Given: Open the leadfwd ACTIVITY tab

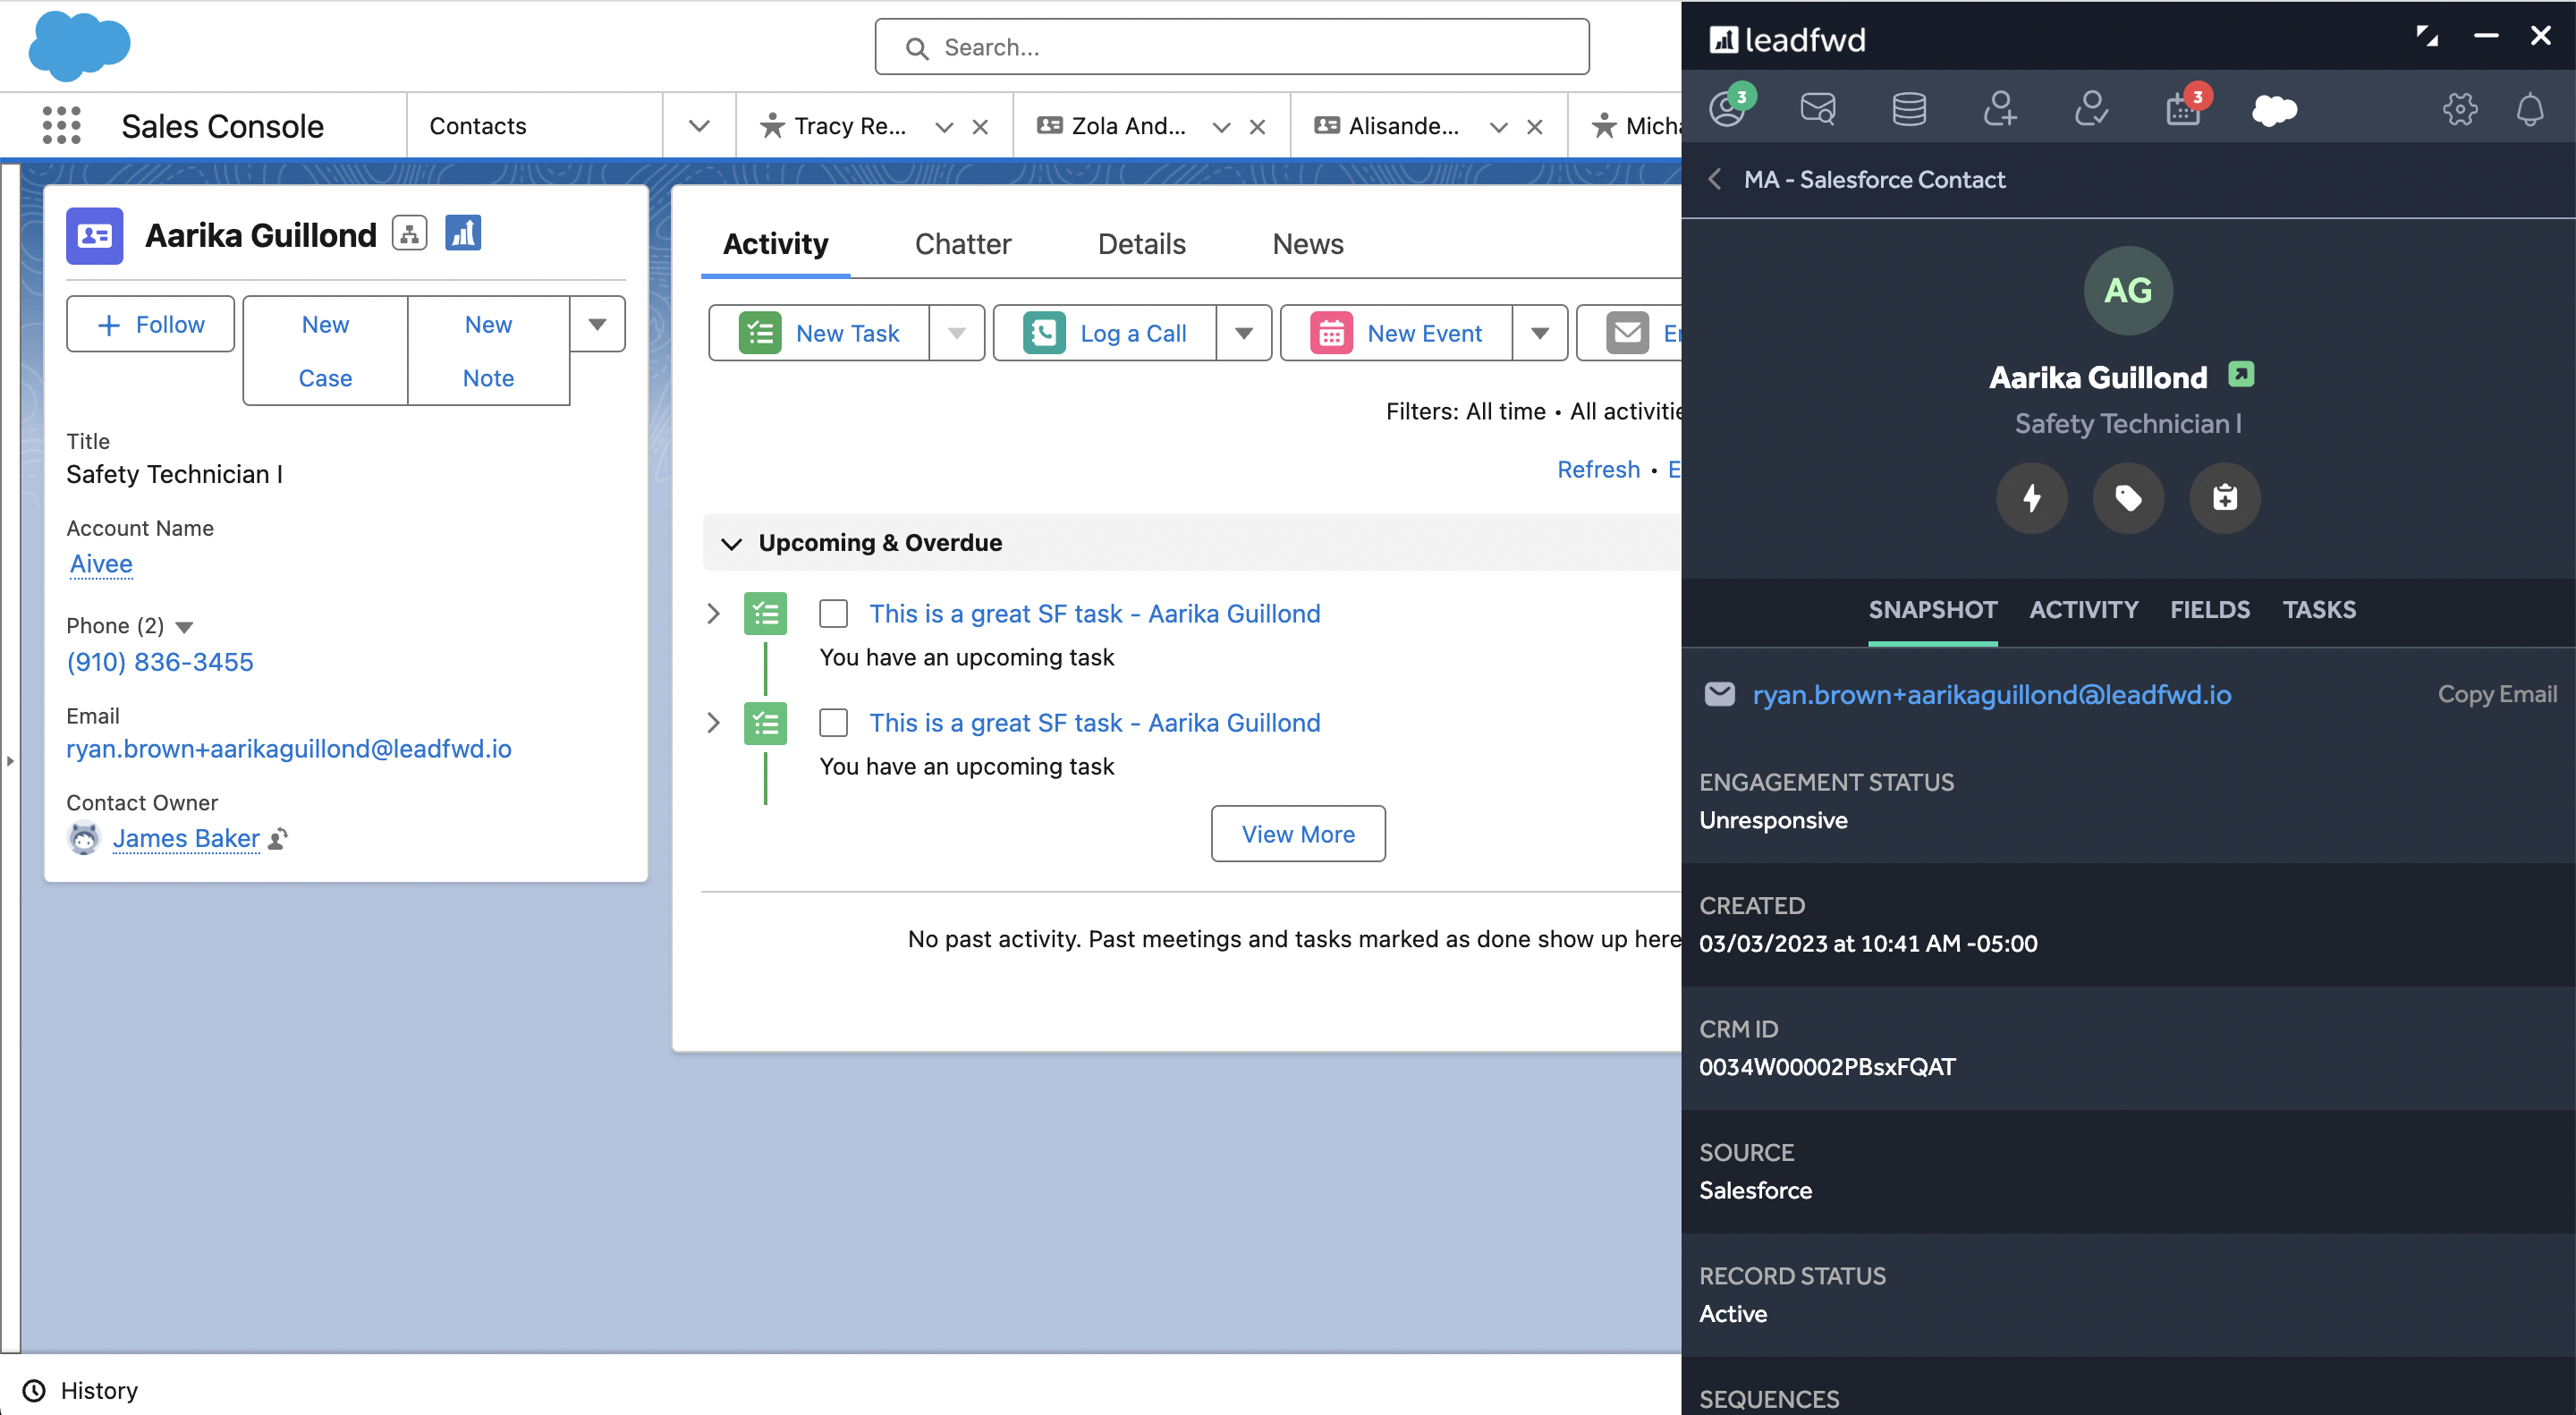Looking at the screenshot, I should click(2084, 610).
